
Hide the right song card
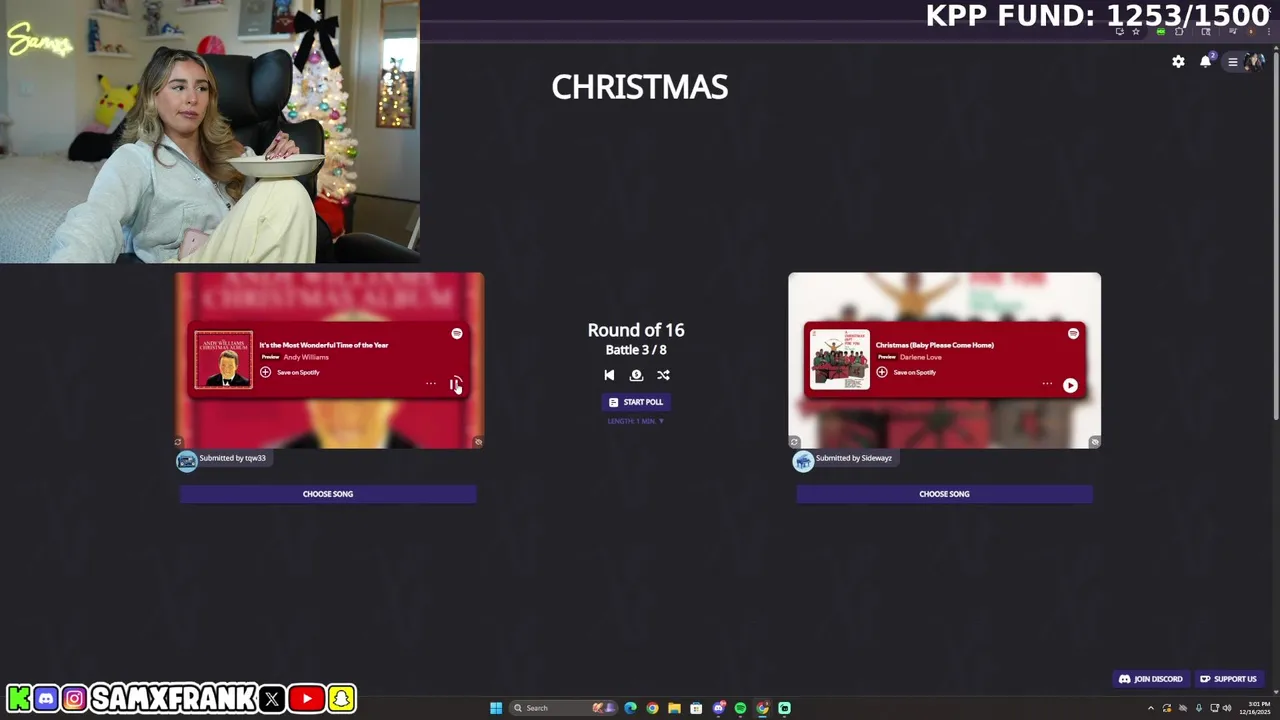click(1095, 442)
